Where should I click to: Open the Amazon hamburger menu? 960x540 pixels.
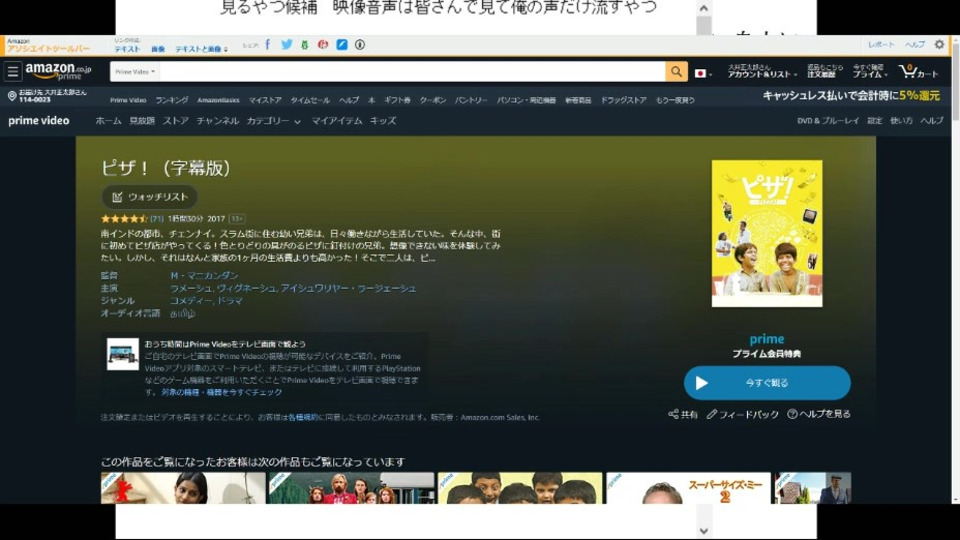pos(13,72)
